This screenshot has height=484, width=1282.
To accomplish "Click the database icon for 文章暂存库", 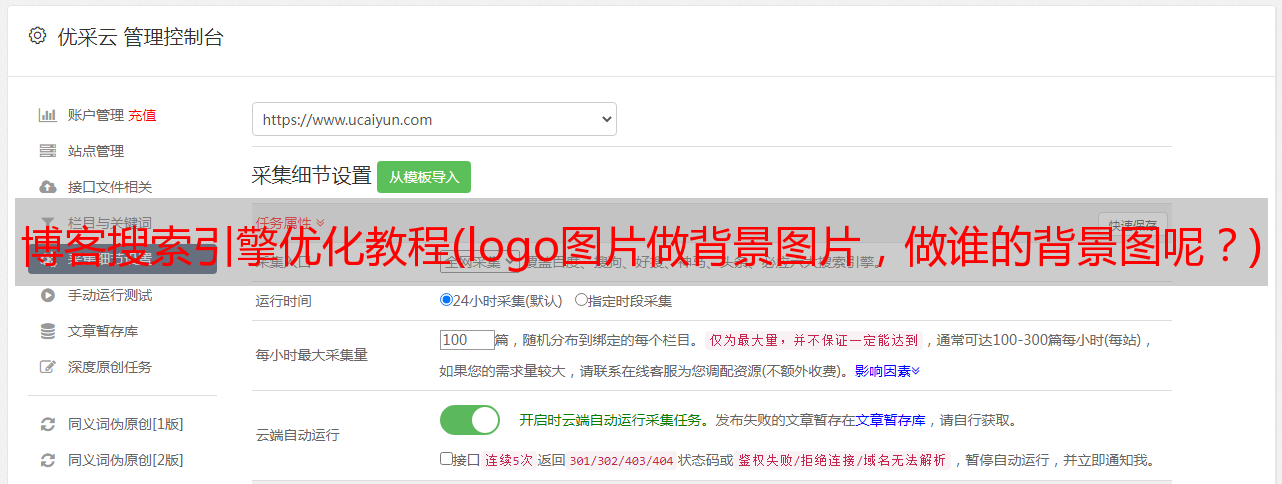I will pyautogui.click(x=47, y=331).
